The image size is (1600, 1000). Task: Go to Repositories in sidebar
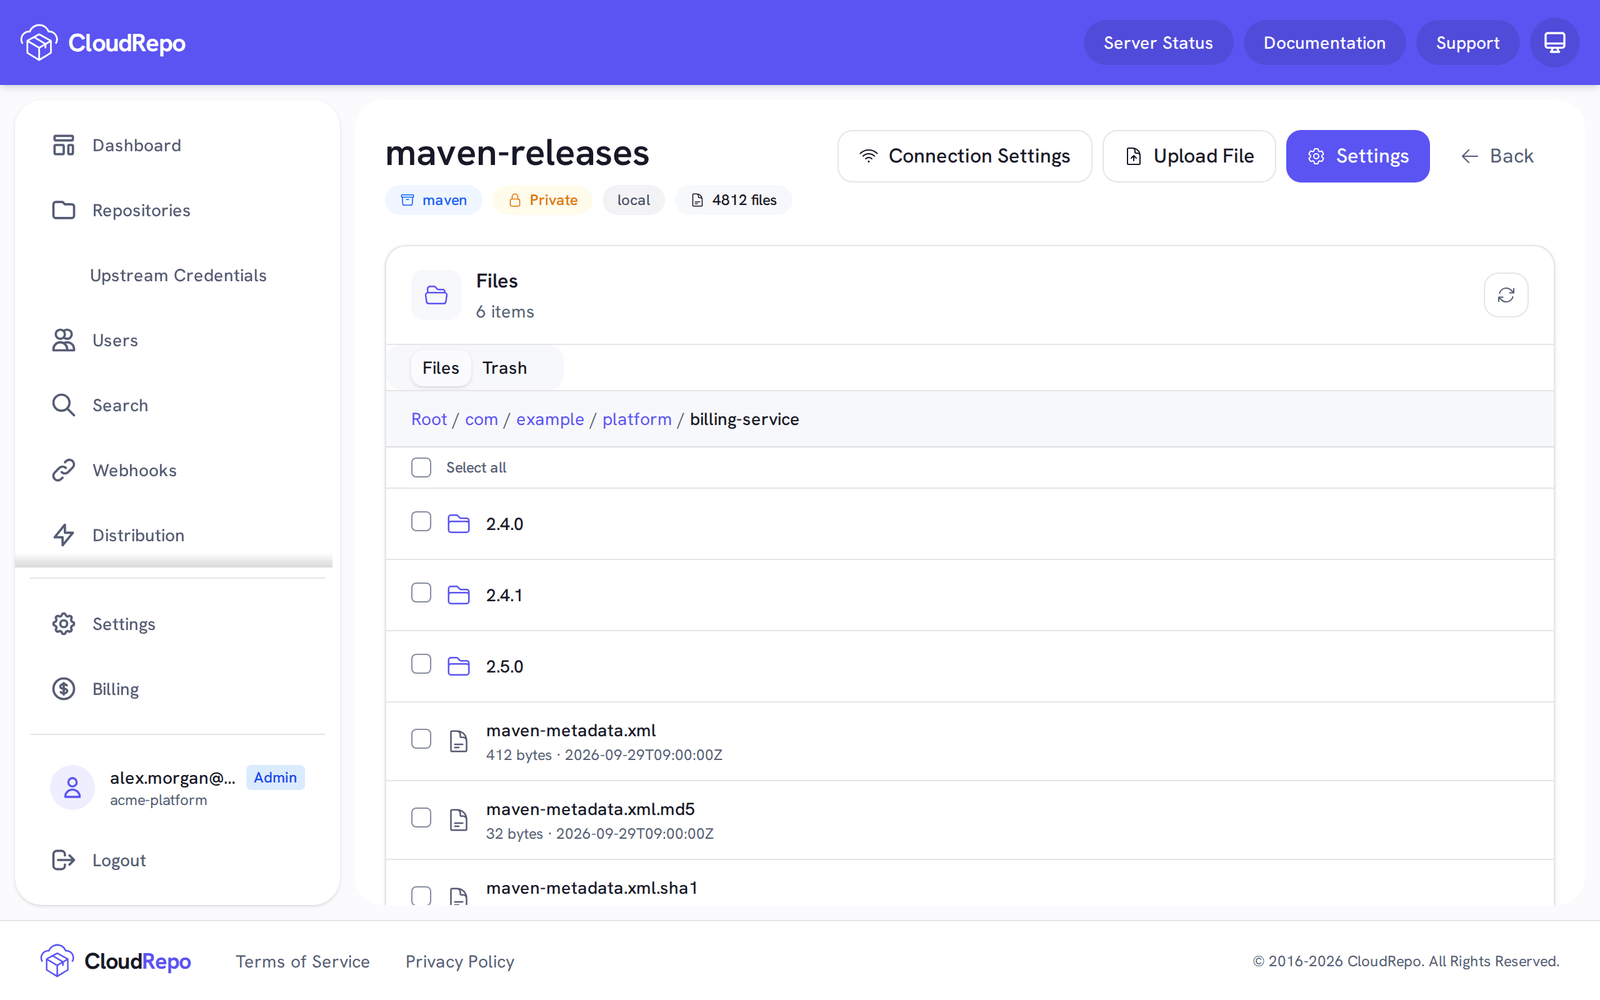(178, 210)
